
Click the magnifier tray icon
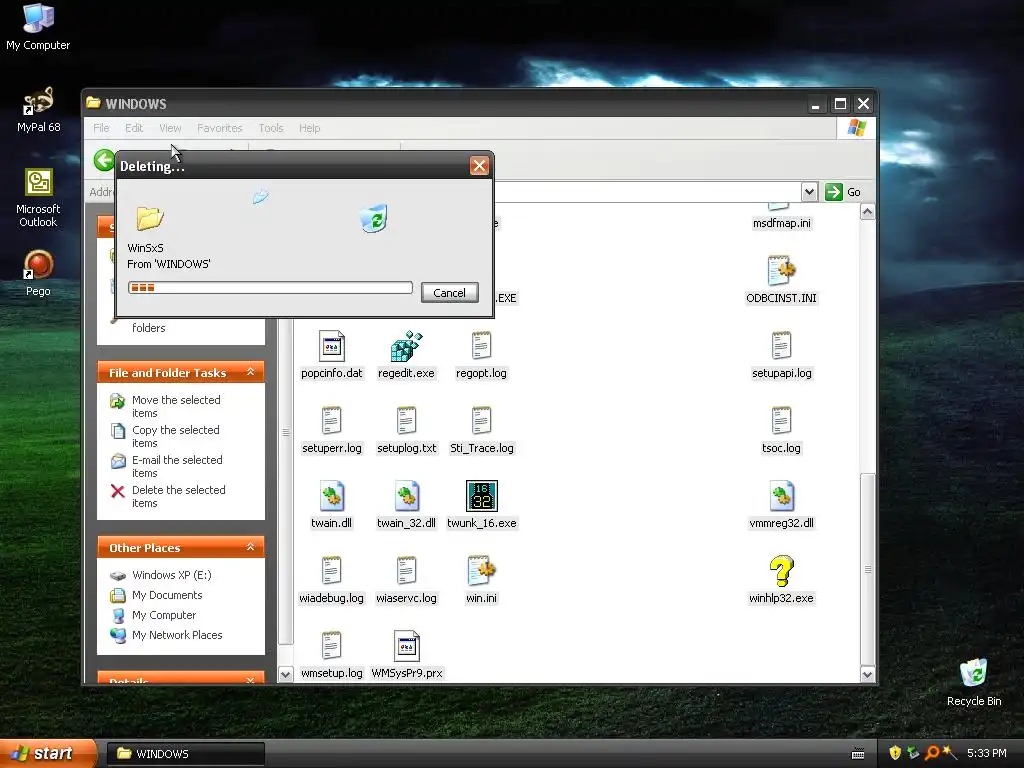931,753
